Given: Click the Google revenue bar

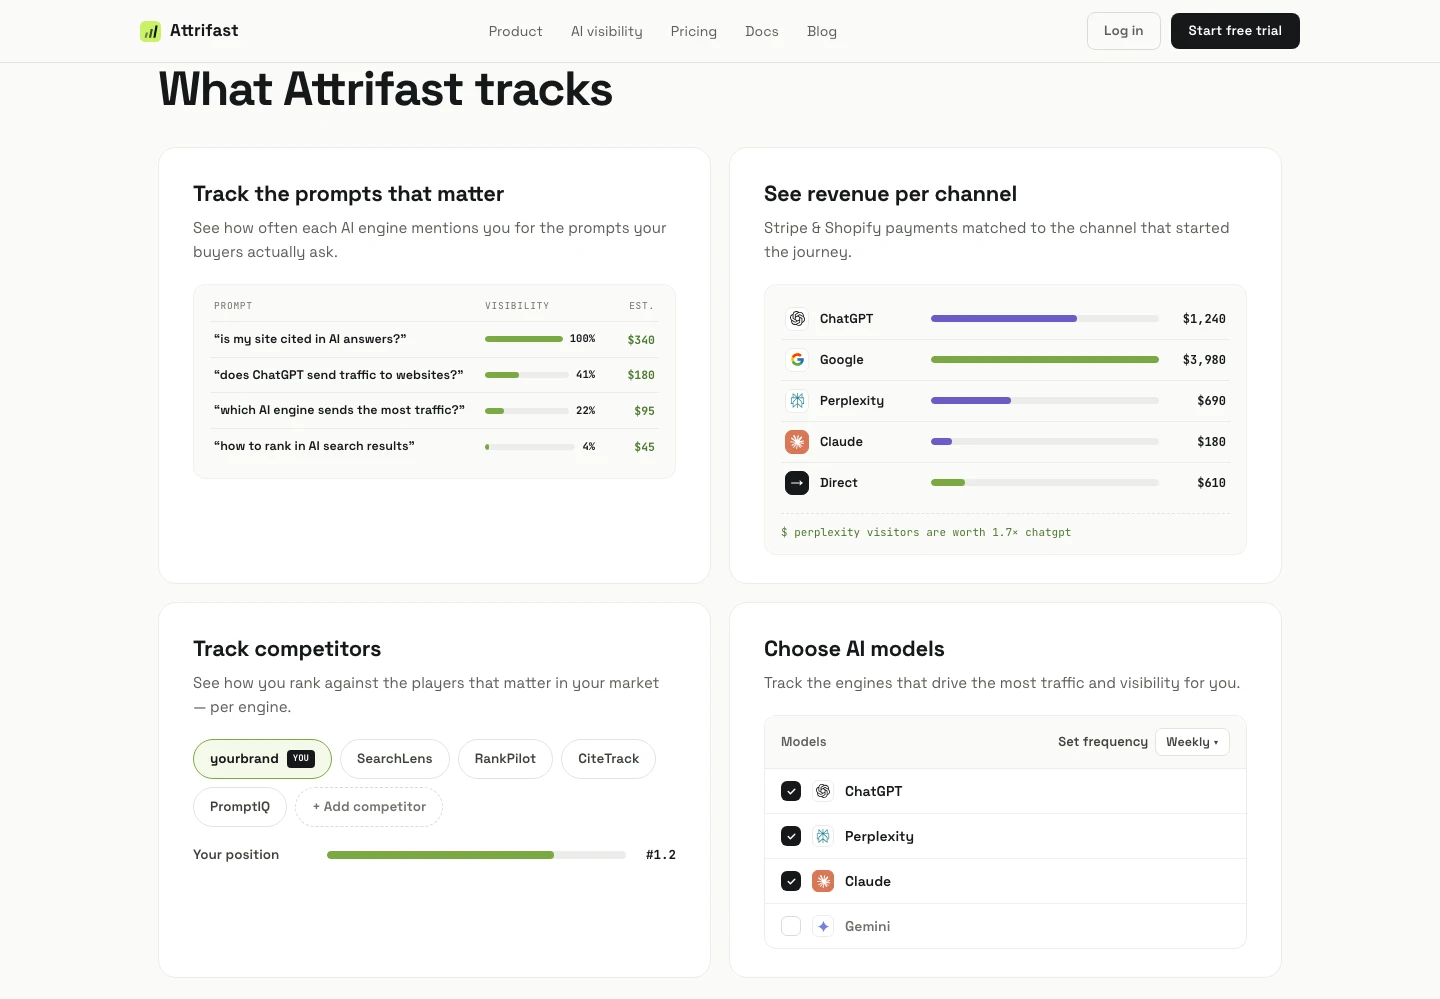Looking at the screenshot, I should pyautogui.click(x=1045, y=359).
